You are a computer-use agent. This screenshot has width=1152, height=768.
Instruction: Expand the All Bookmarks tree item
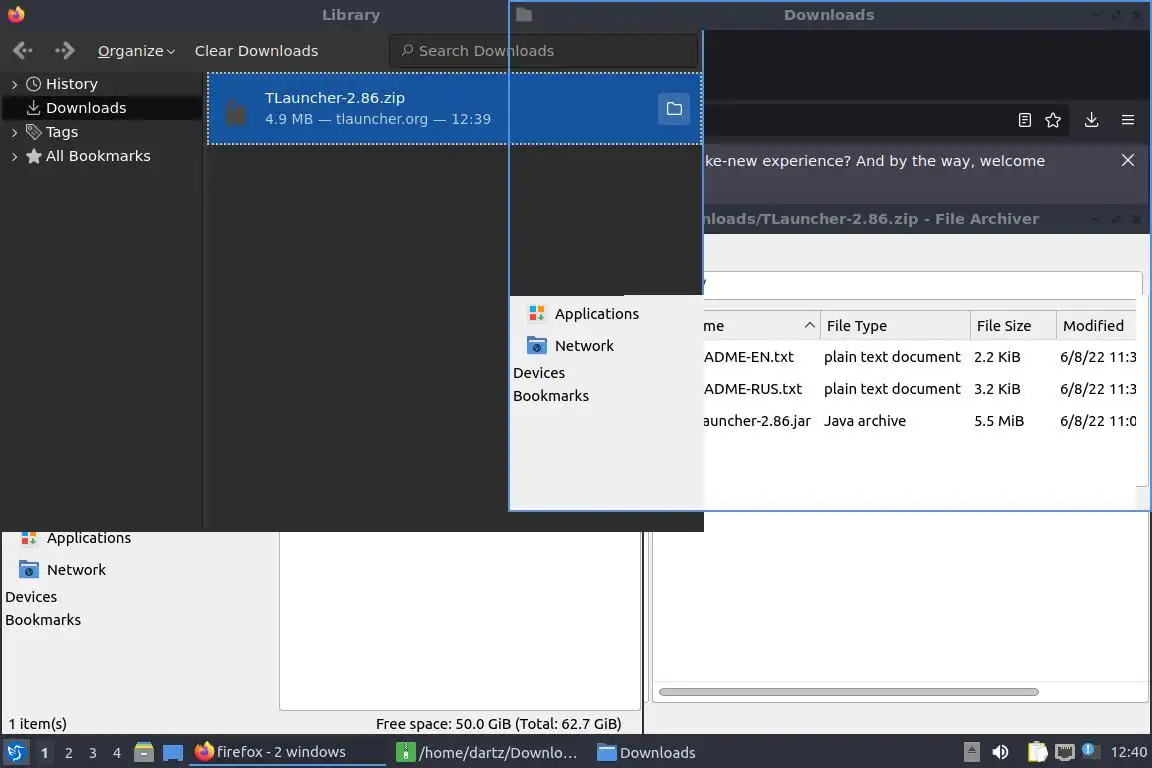pyautogui.click(x=14, y=157)
